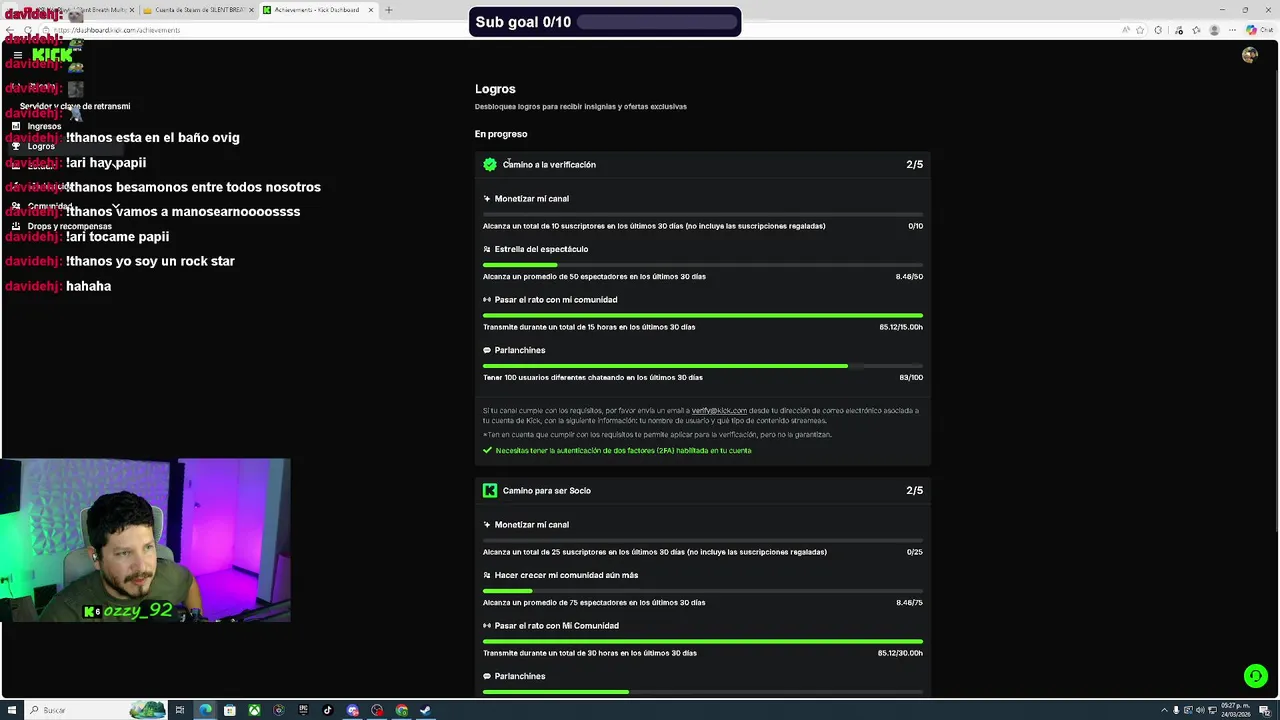The image size is (1280, 720).
Task: Click the green Camino a la verificación badge icon
Action: pos(490,164)
